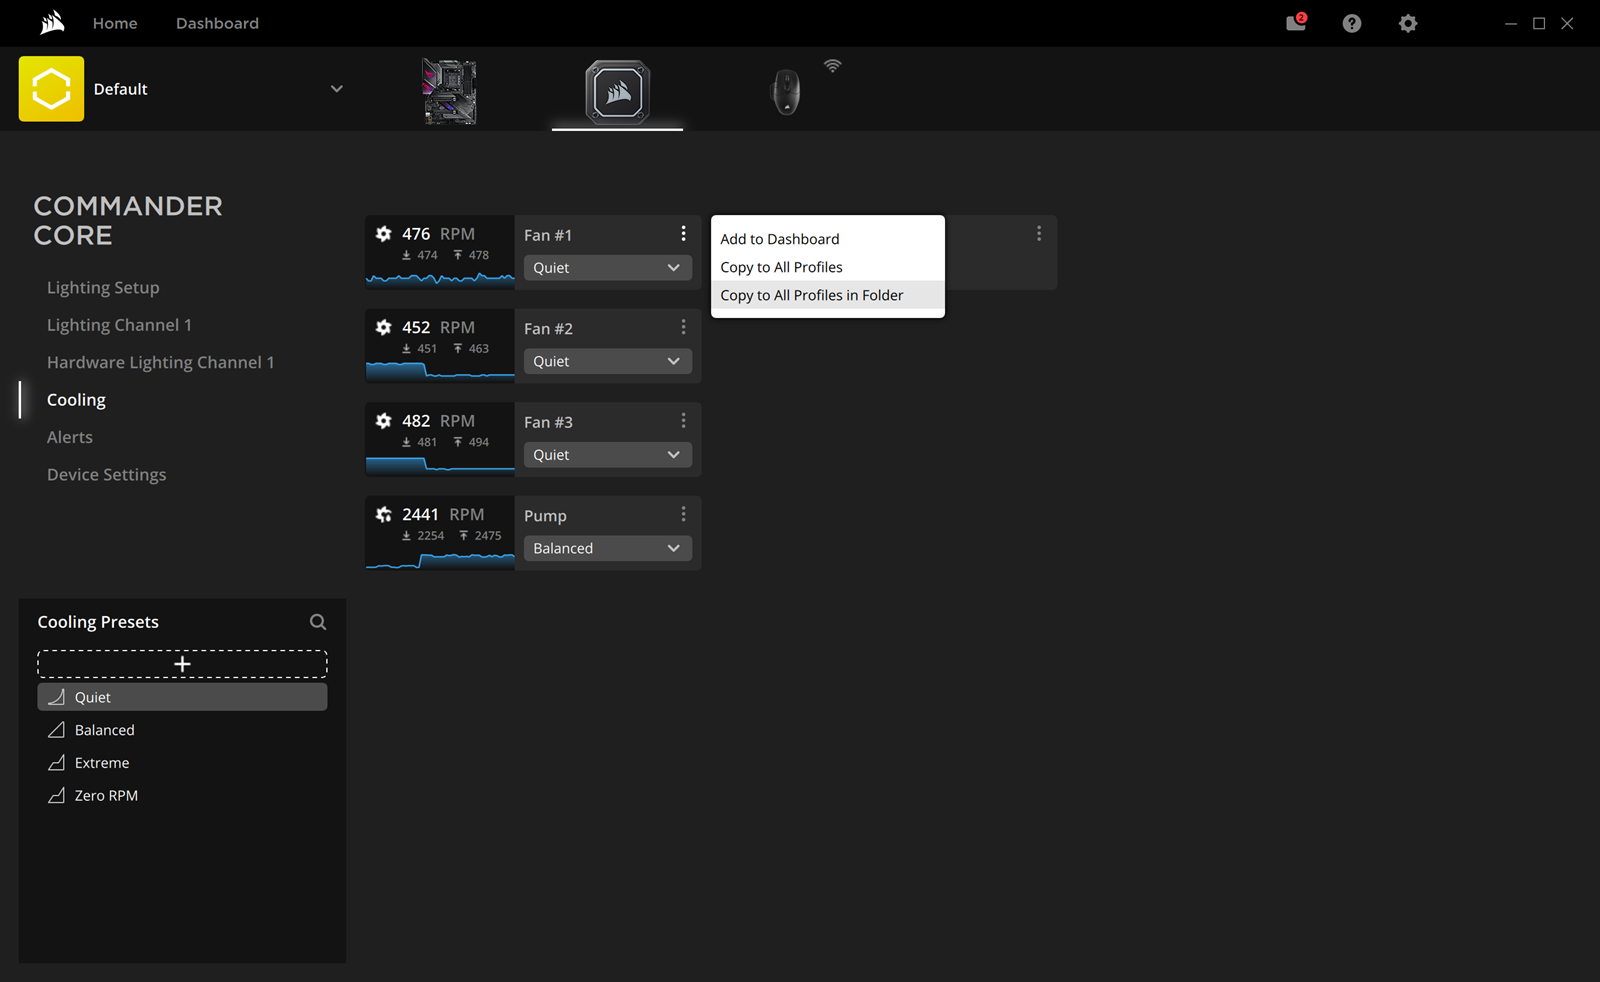Click the Fan #3 RPM graph
The image size is (1600, 982).
point(440,465)
